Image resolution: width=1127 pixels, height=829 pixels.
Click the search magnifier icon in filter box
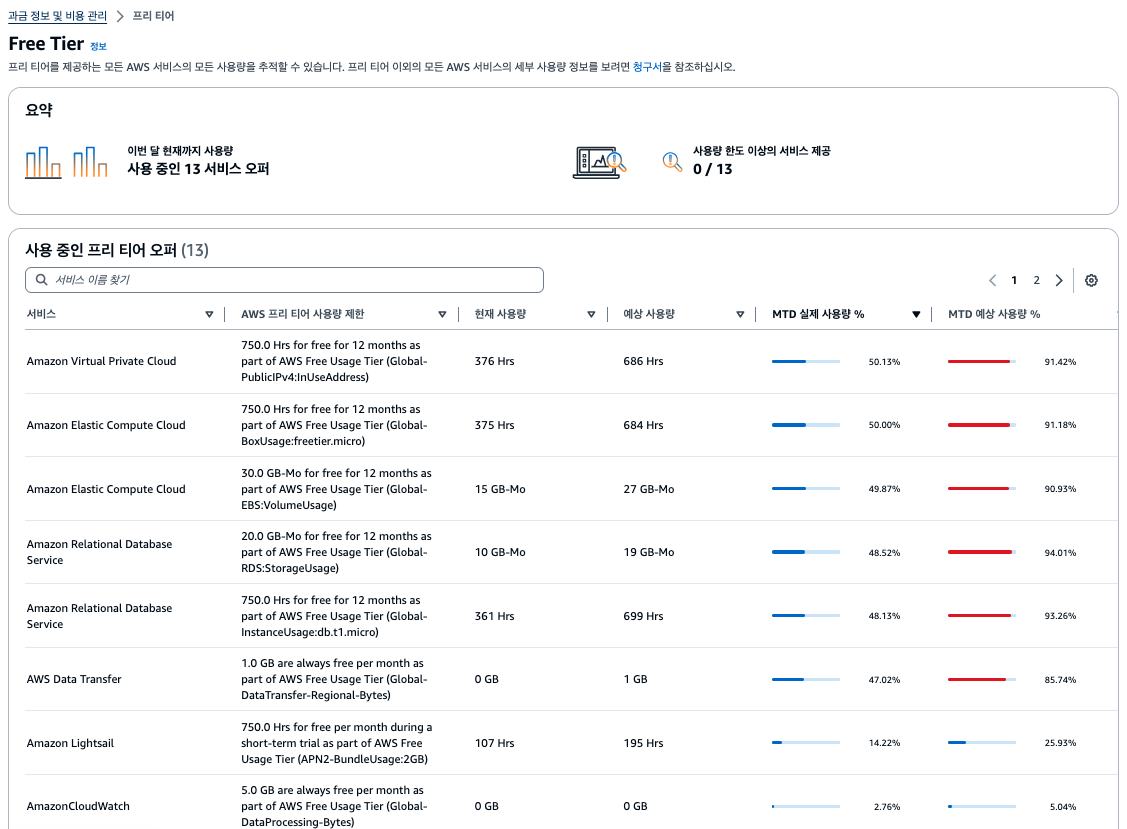[x=42, y=280]
